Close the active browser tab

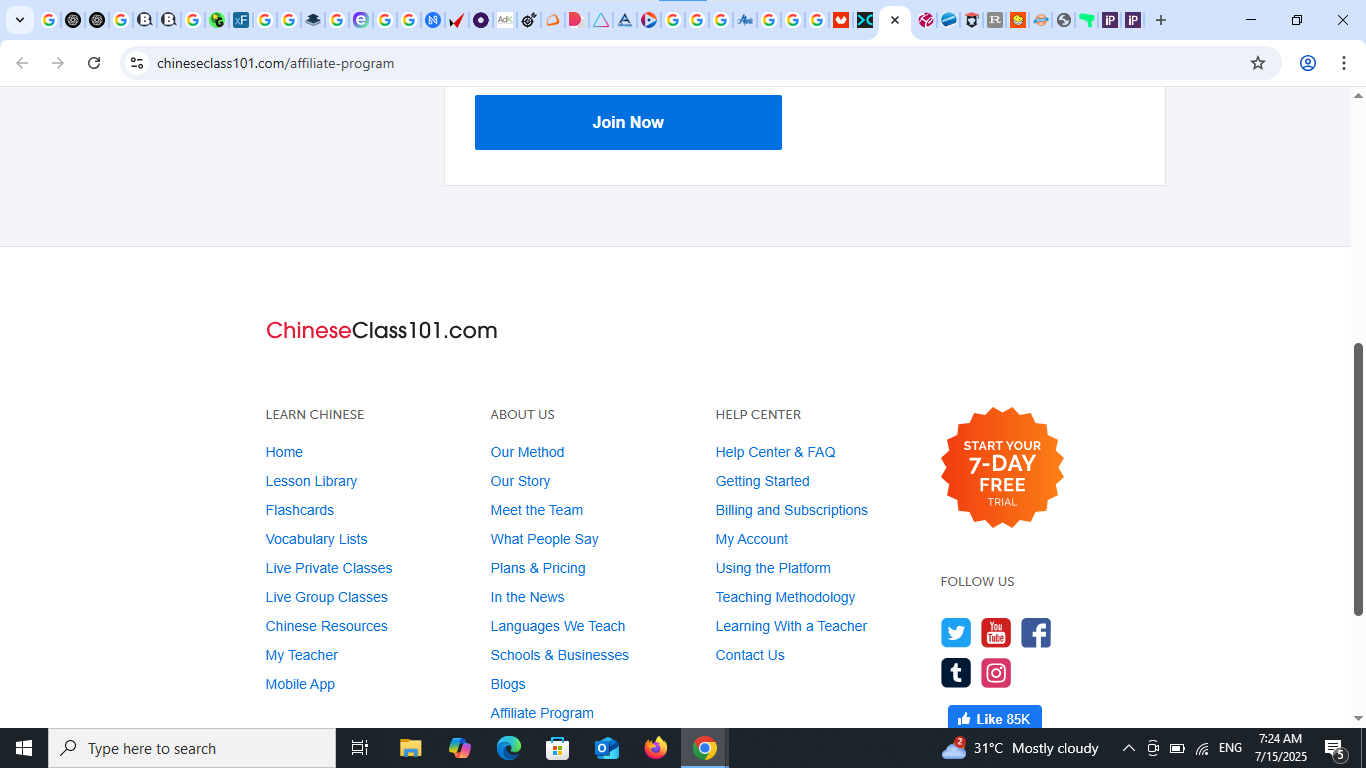tap(895, 20)
